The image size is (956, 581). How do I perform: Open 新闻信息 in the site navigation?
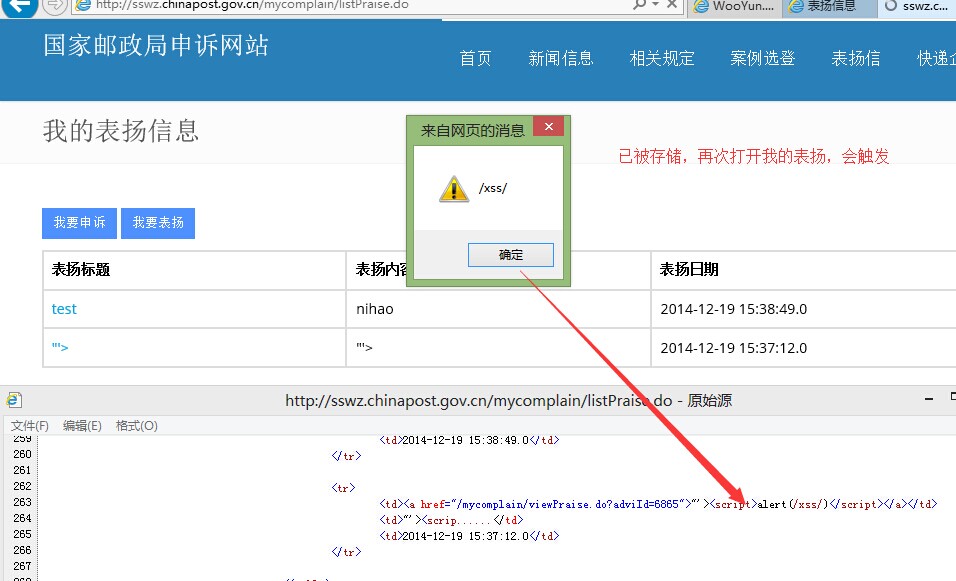tap(560, 59)
